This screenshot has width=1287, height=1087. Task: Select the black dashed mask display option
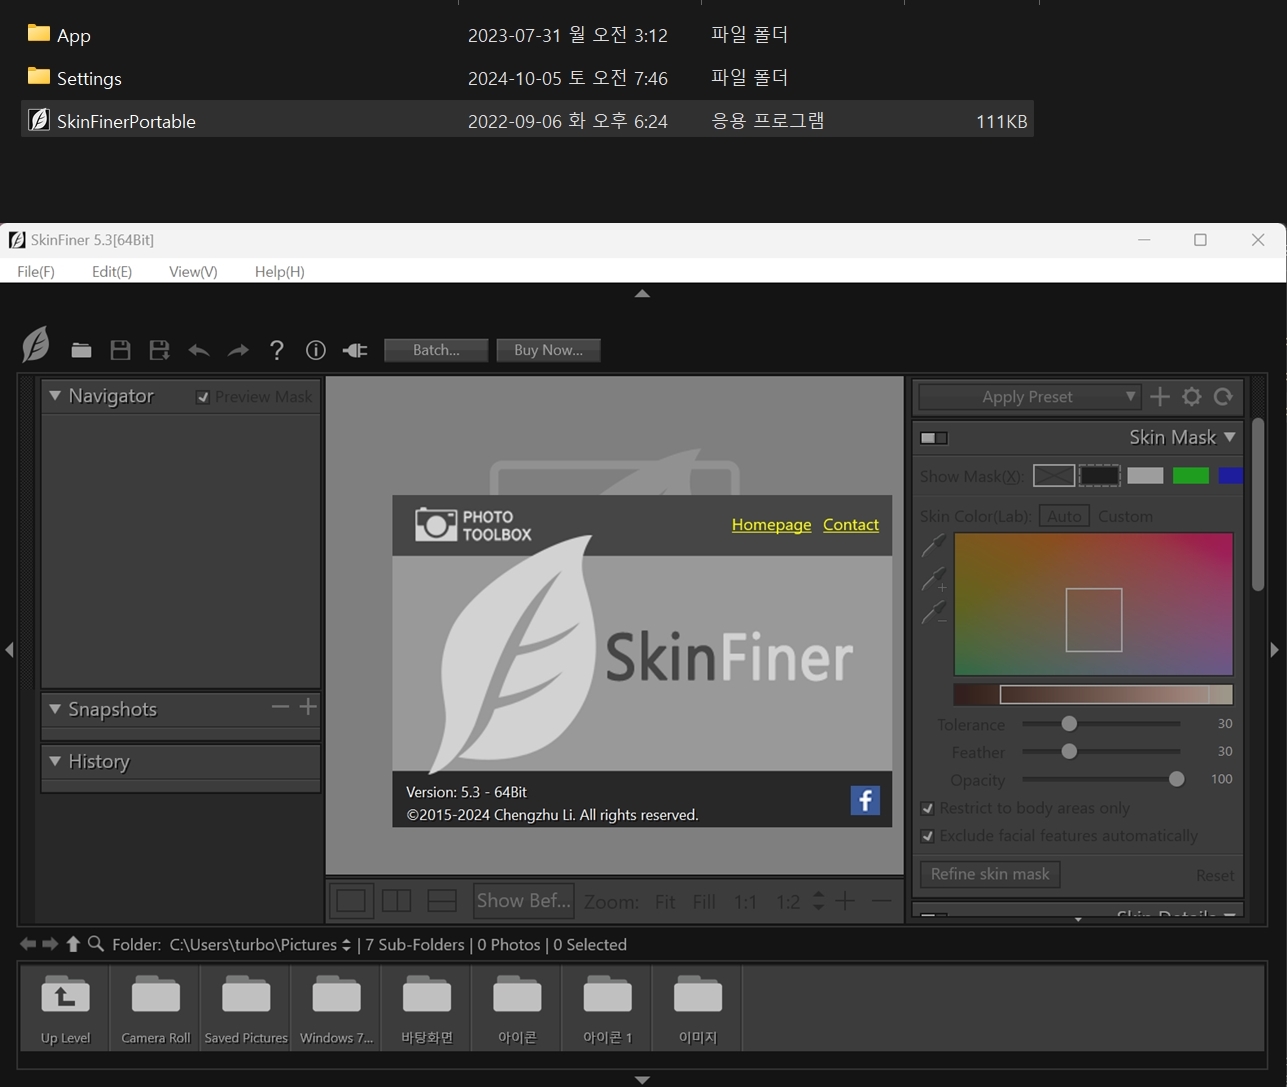pos(1099,476)
